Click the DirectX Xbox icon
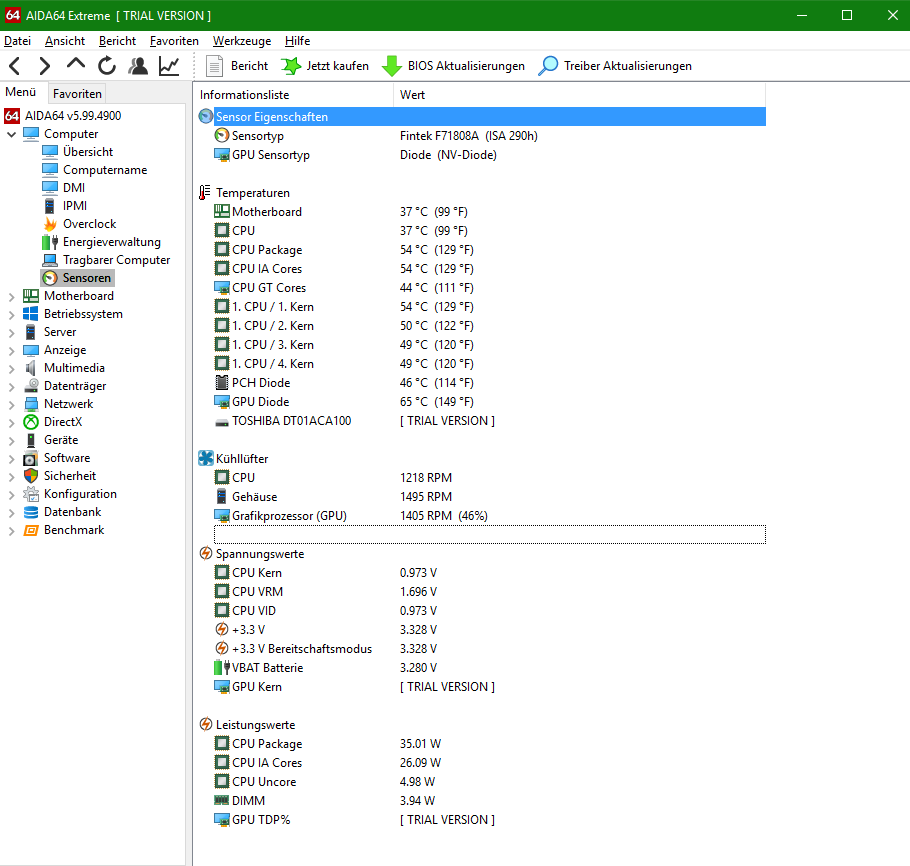 pyautogui.click(x=31, y=422)
